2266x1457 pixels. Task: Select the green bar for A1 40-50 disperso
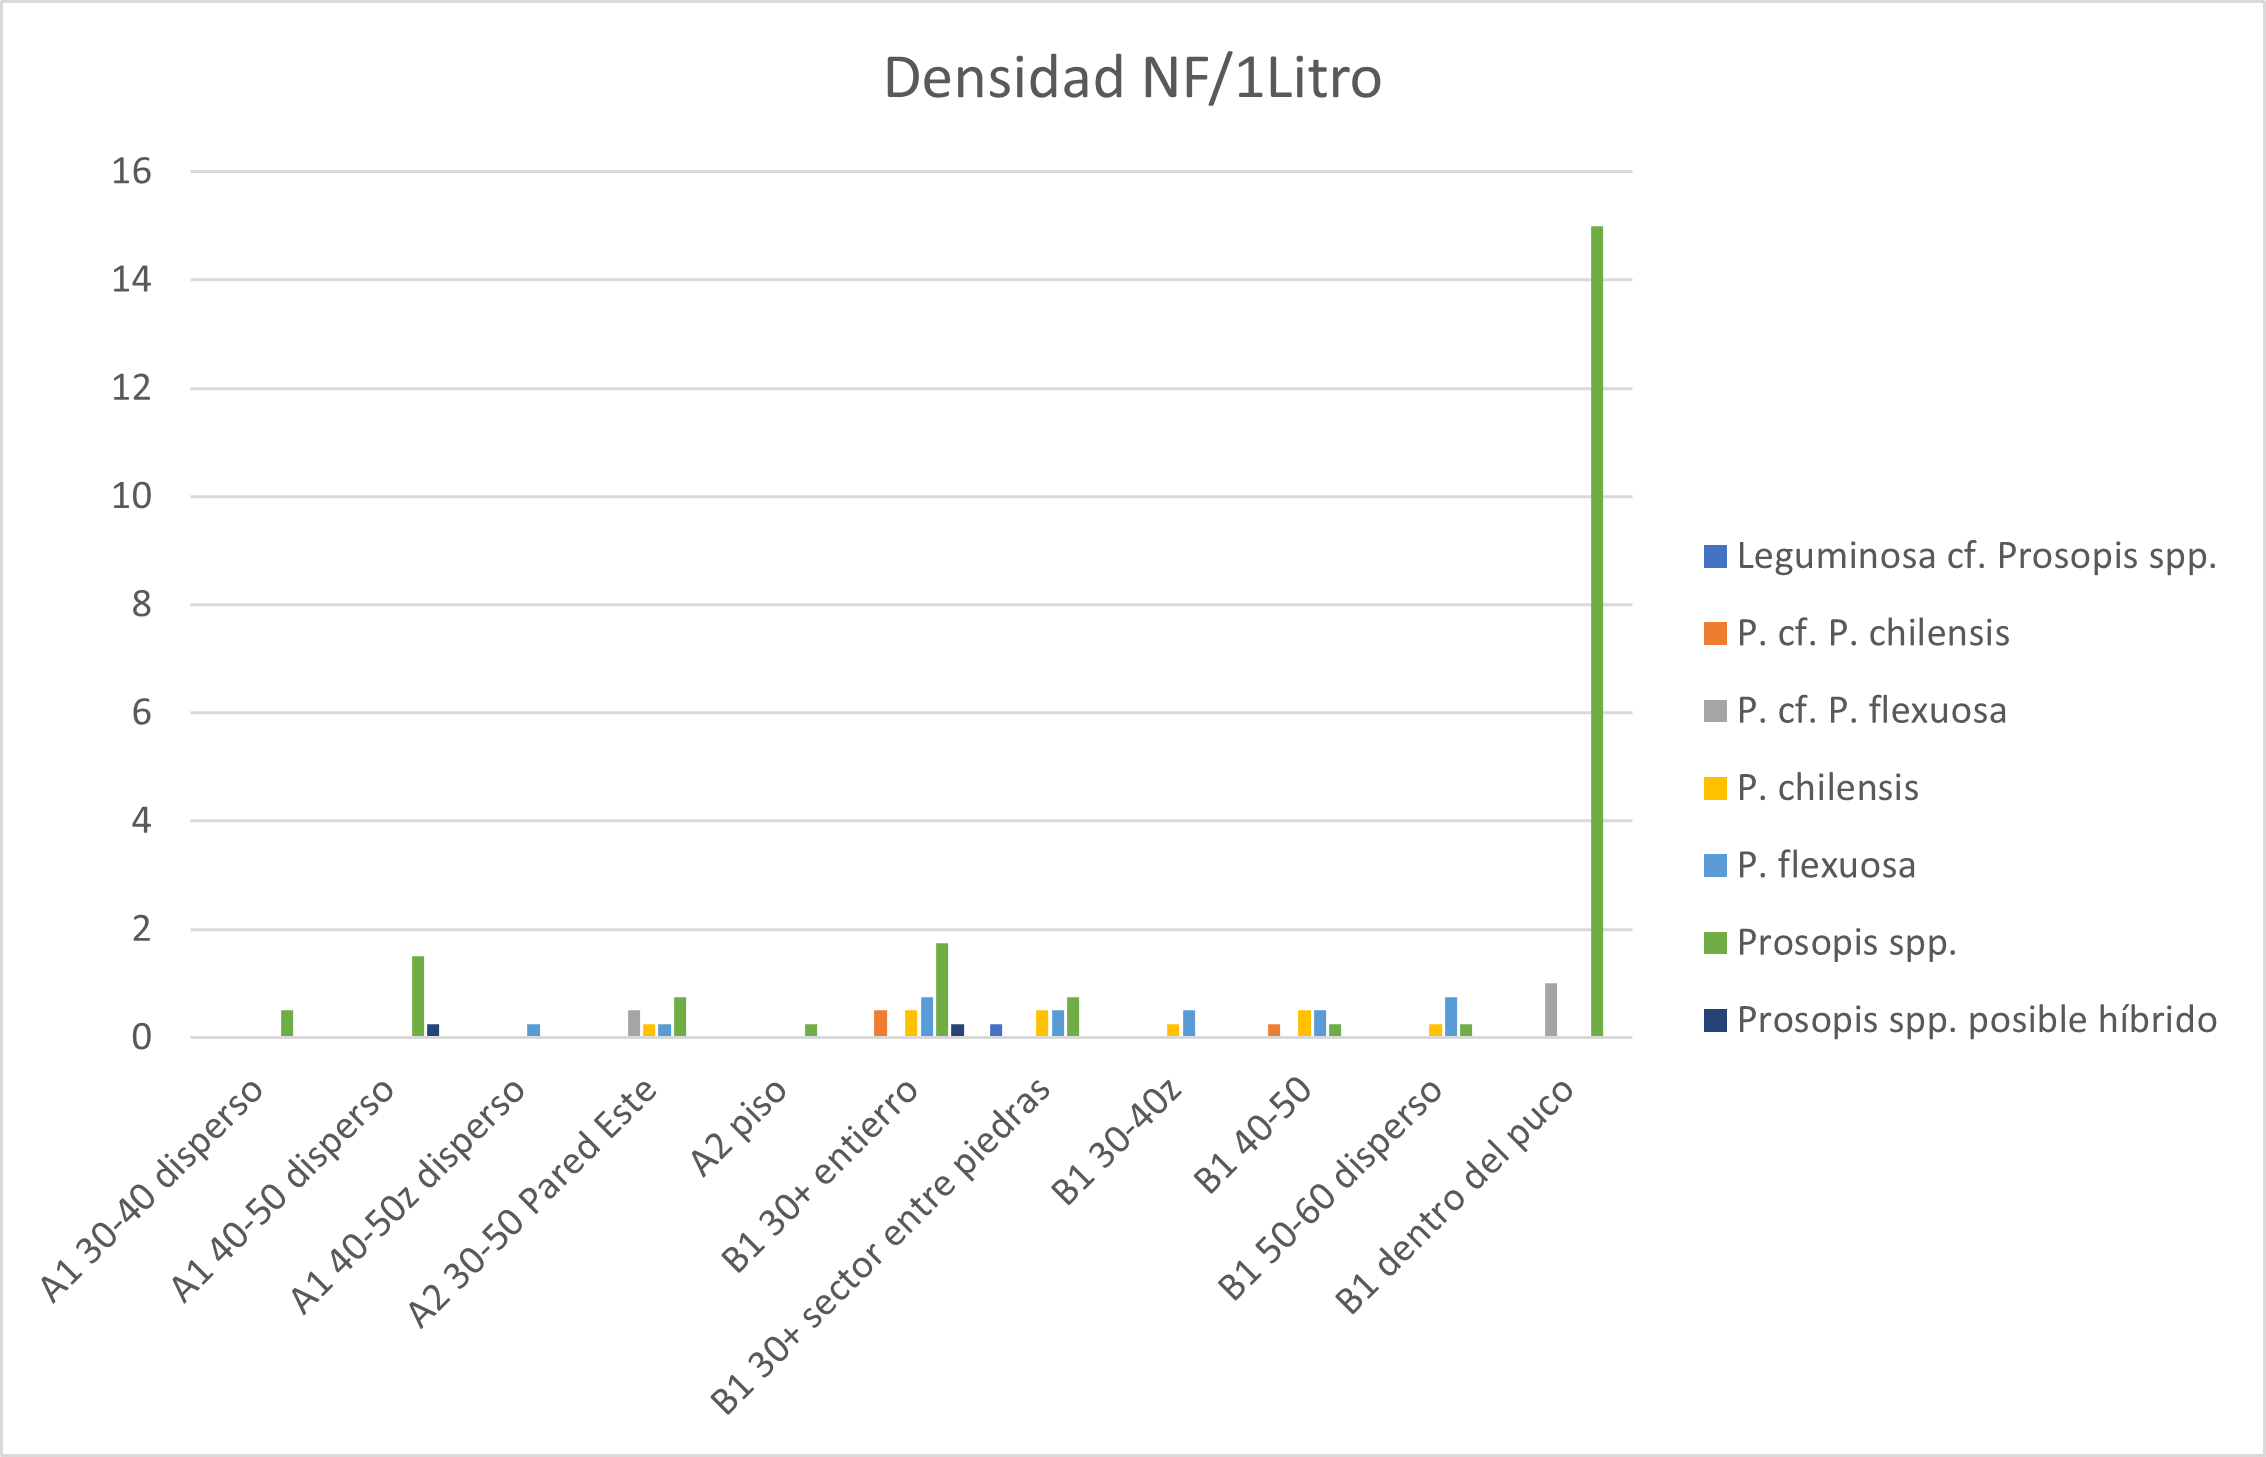point(418,996)
